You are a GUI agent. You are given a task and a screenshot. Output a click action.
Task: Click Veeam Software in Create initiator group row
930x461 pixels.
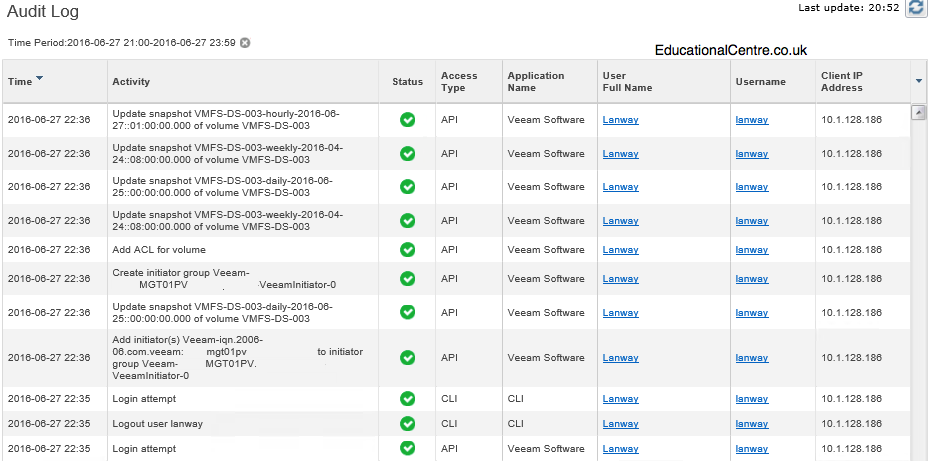(x=546, y=278)
